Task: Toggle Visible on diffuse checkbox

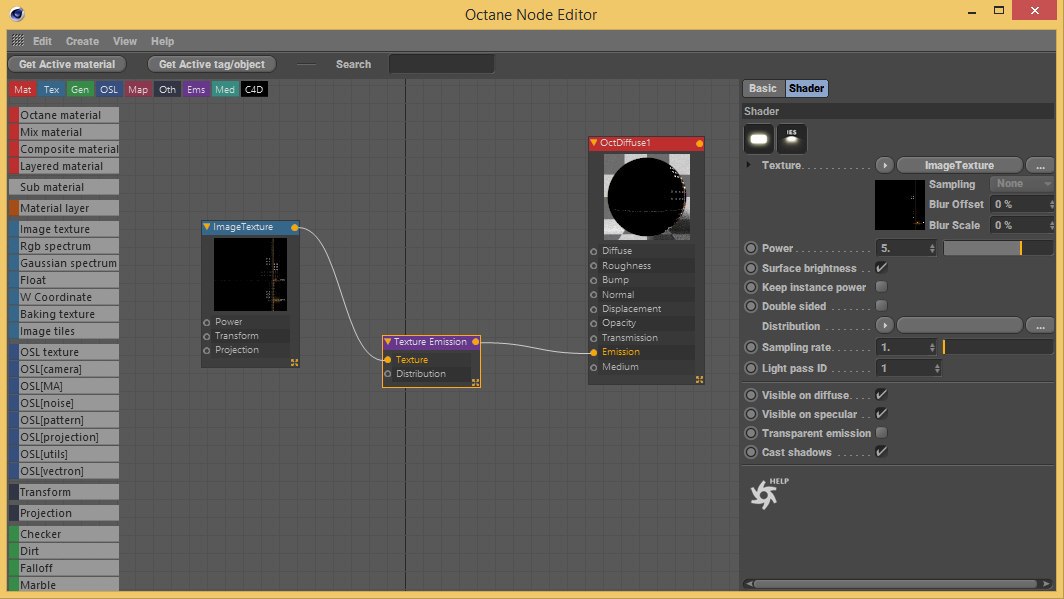Action: (x=881, y=395)
